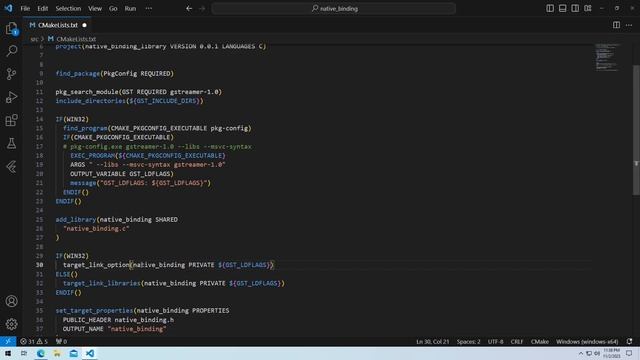Open the File menu
The image size is (640, 360).
click(x=25, y=8)
